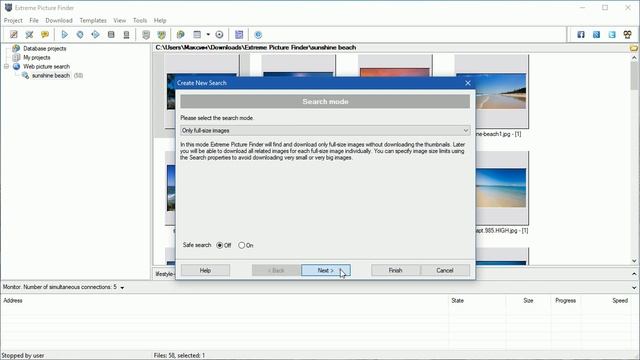Click the circular target toolbar icon
640x360 pixels.
[219, 35]
